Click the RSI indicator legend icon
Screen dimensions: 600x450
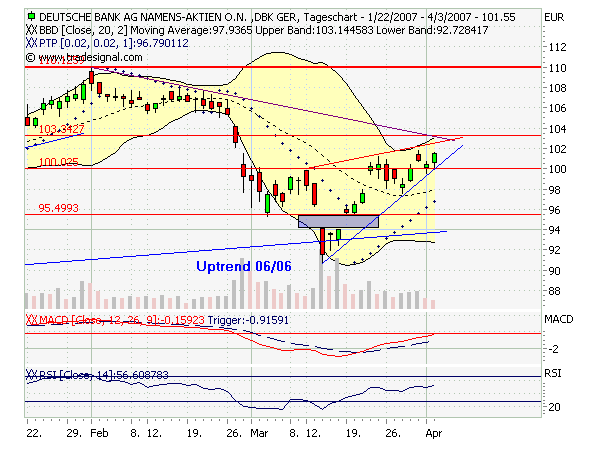pos(32,374)
